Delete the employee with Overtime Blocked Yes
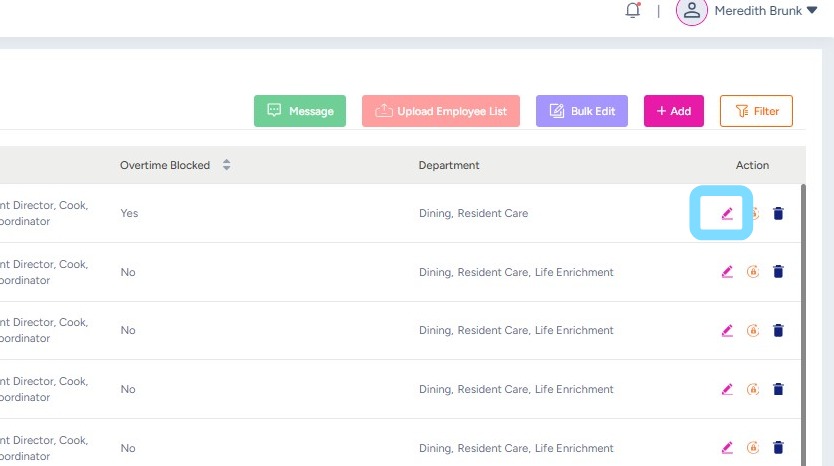The image size is (834, 466). [x=779, y=213]
